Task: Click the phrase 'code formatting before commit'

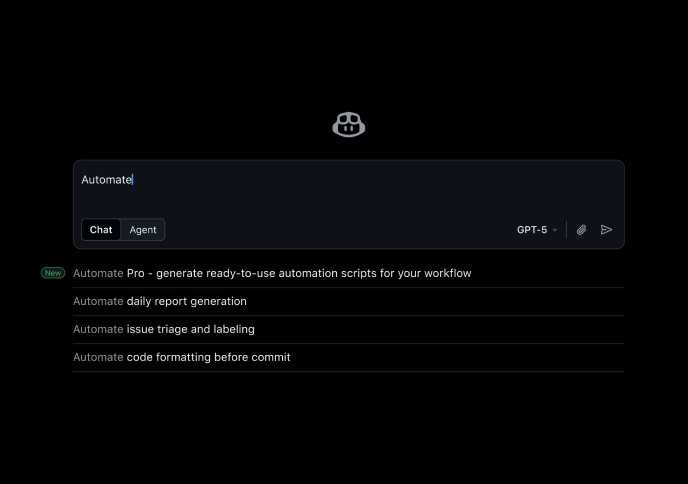Action: point(209,357)
